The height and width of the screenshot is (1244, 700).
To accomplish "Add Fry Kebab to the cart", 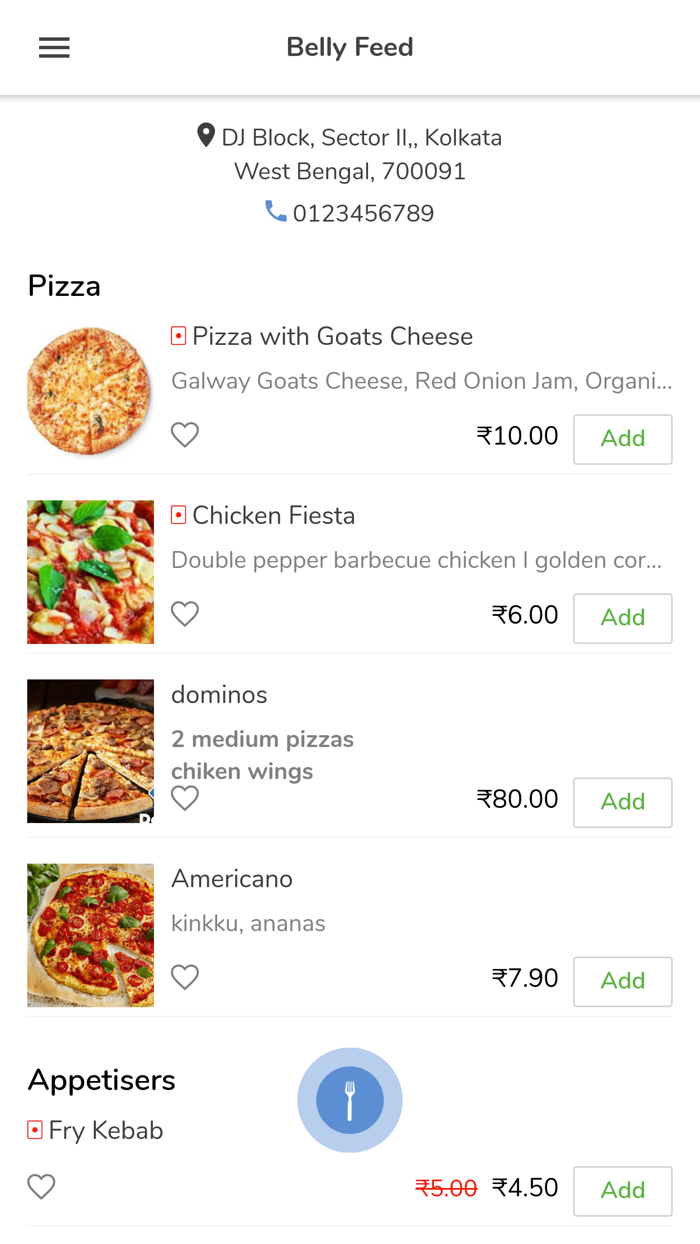I will (x=622, y=1190).
